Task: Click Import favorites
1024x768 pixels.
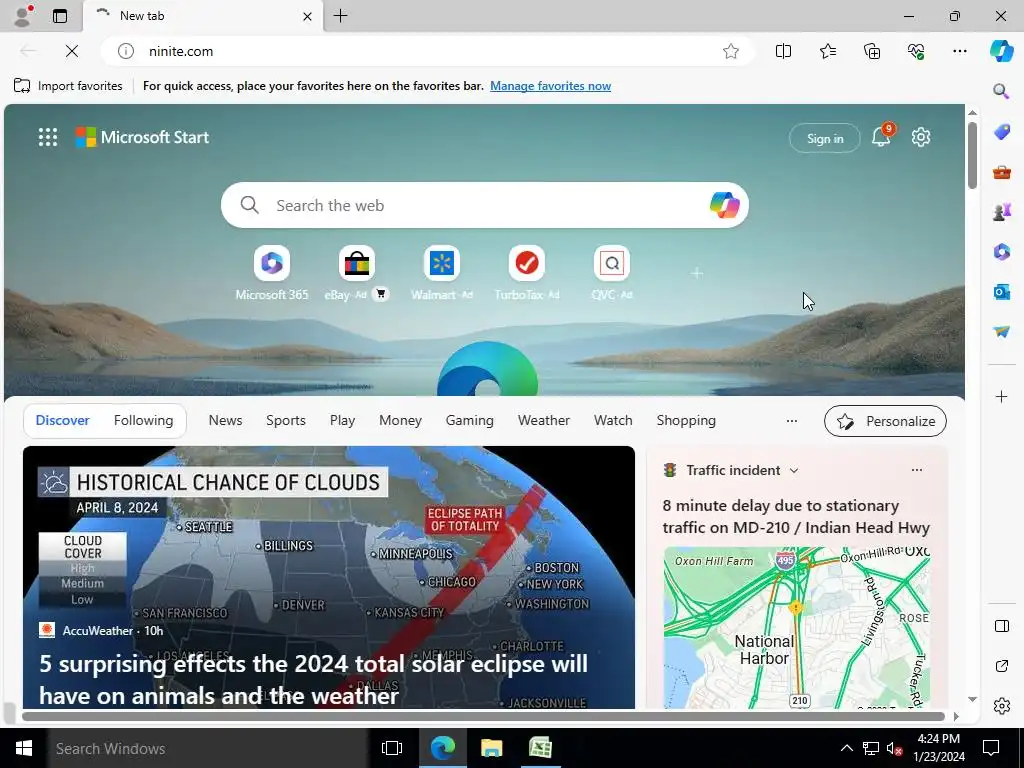Action: click(x=68, y=86)
